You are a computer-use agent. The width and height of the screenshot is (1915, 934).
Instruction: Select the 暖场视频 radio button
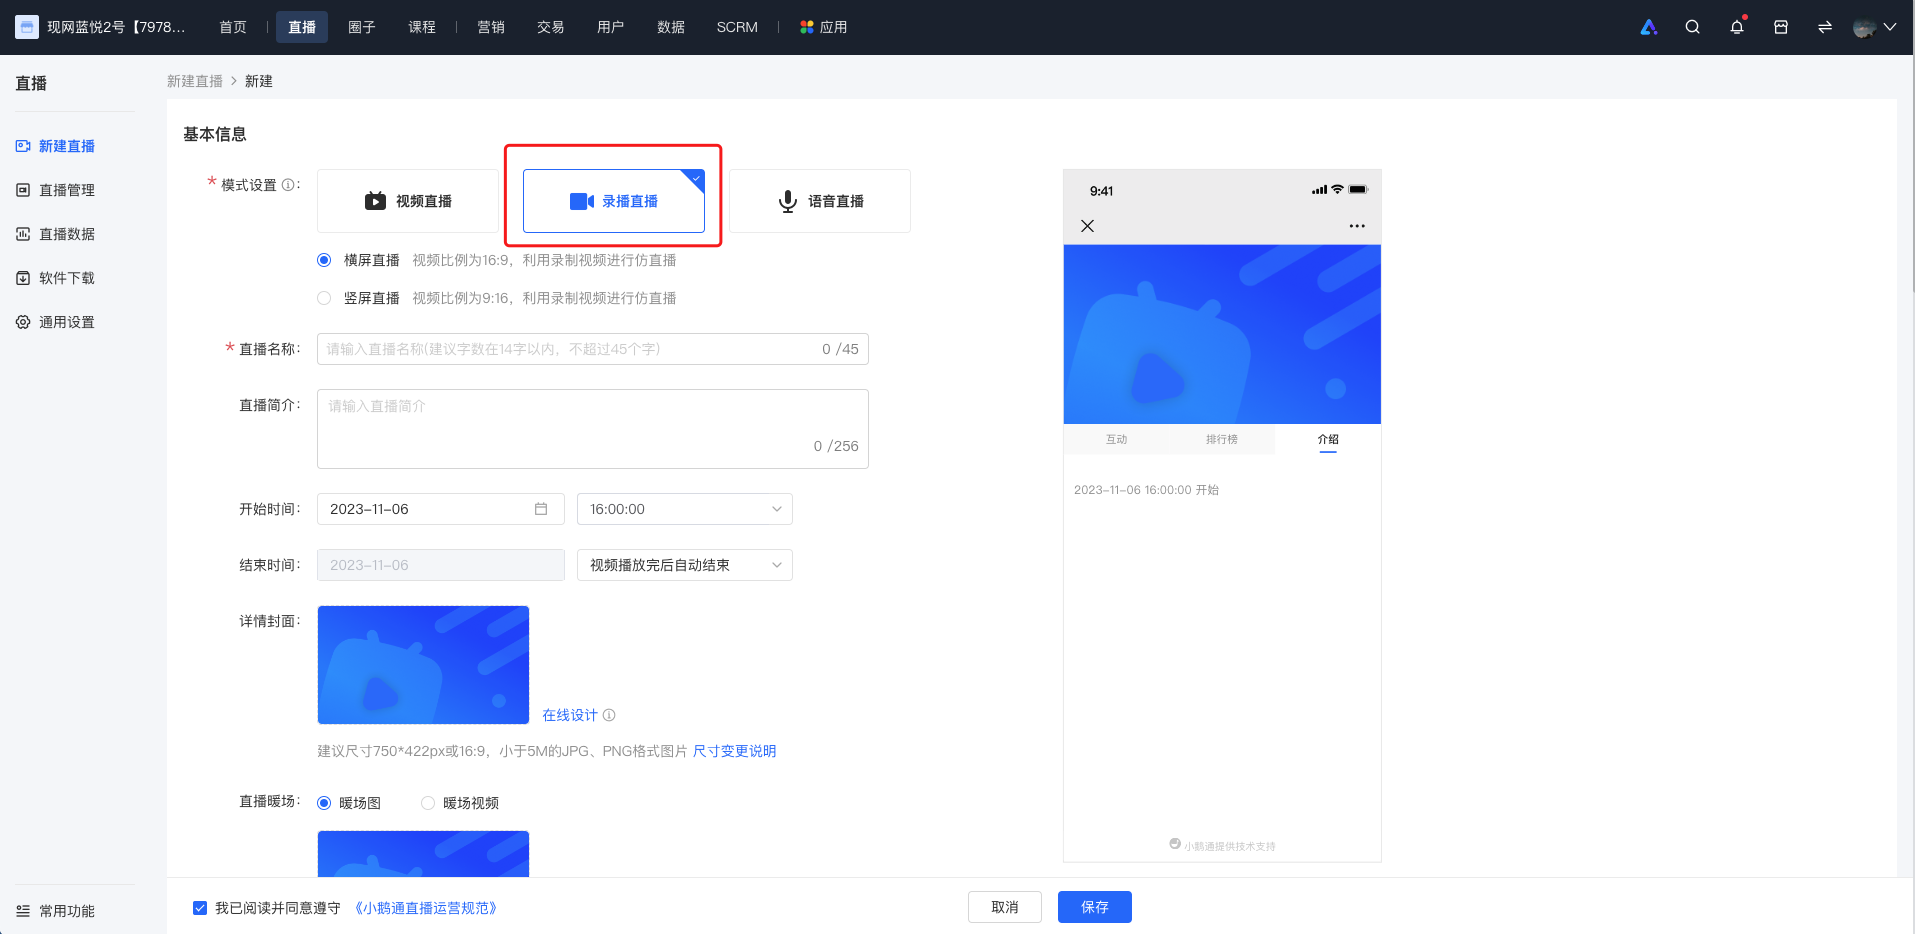(428, 803)
